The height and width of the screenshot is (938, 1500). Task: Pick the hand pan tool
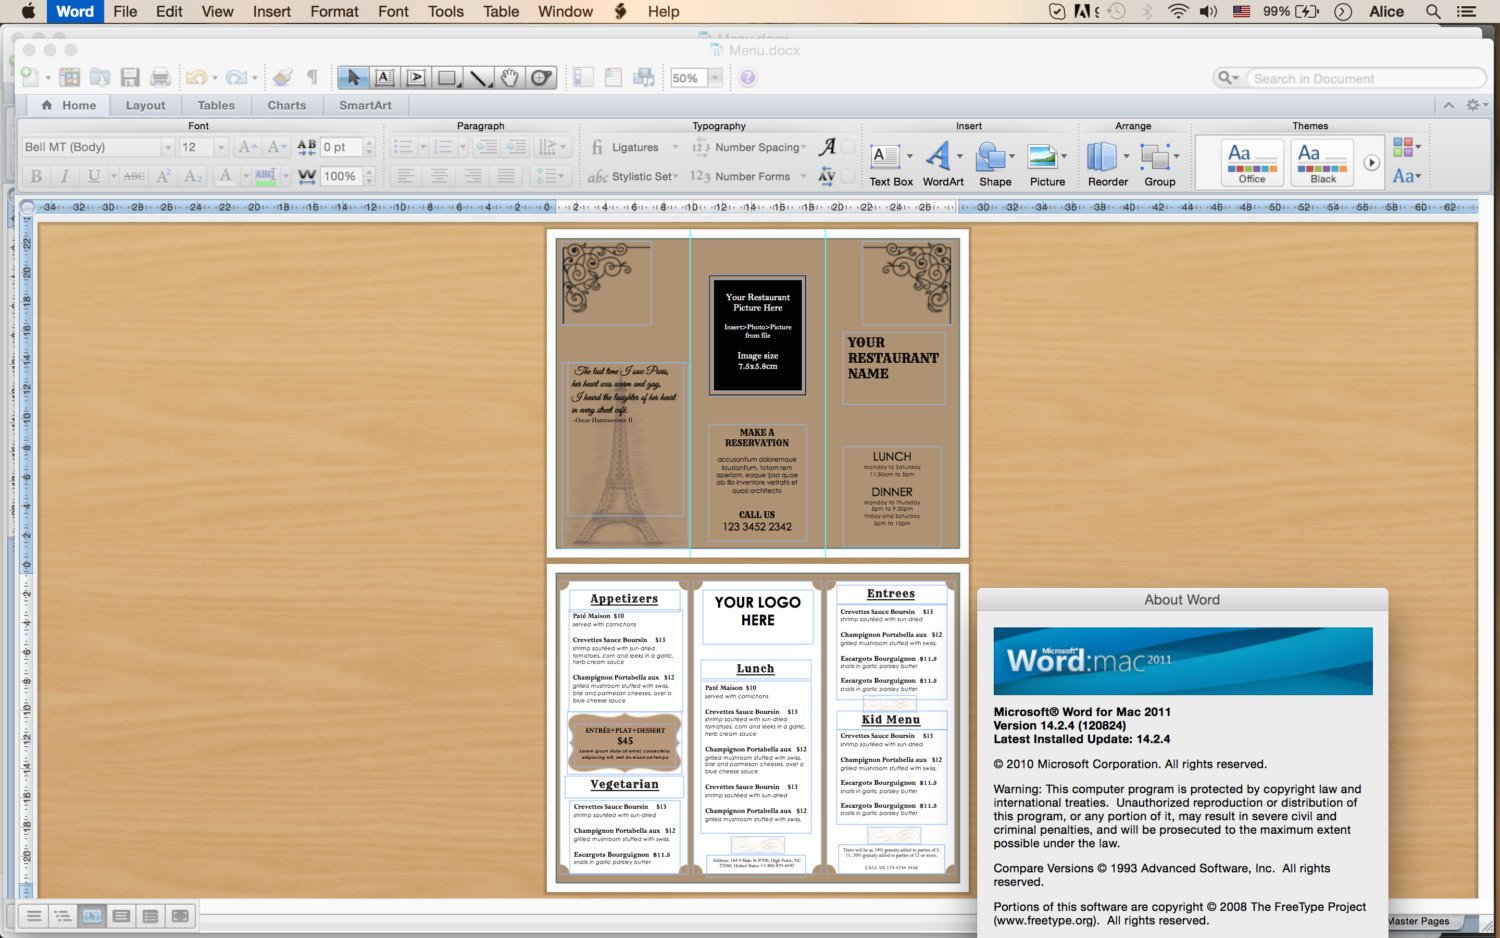tap(510, 78)
